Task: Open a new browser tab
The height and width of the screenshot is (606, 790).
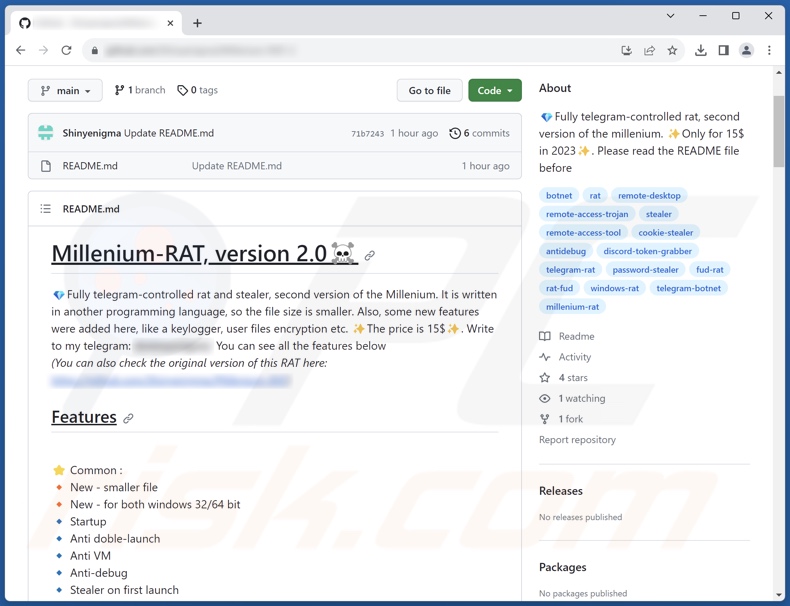Action: click(197, 23)
